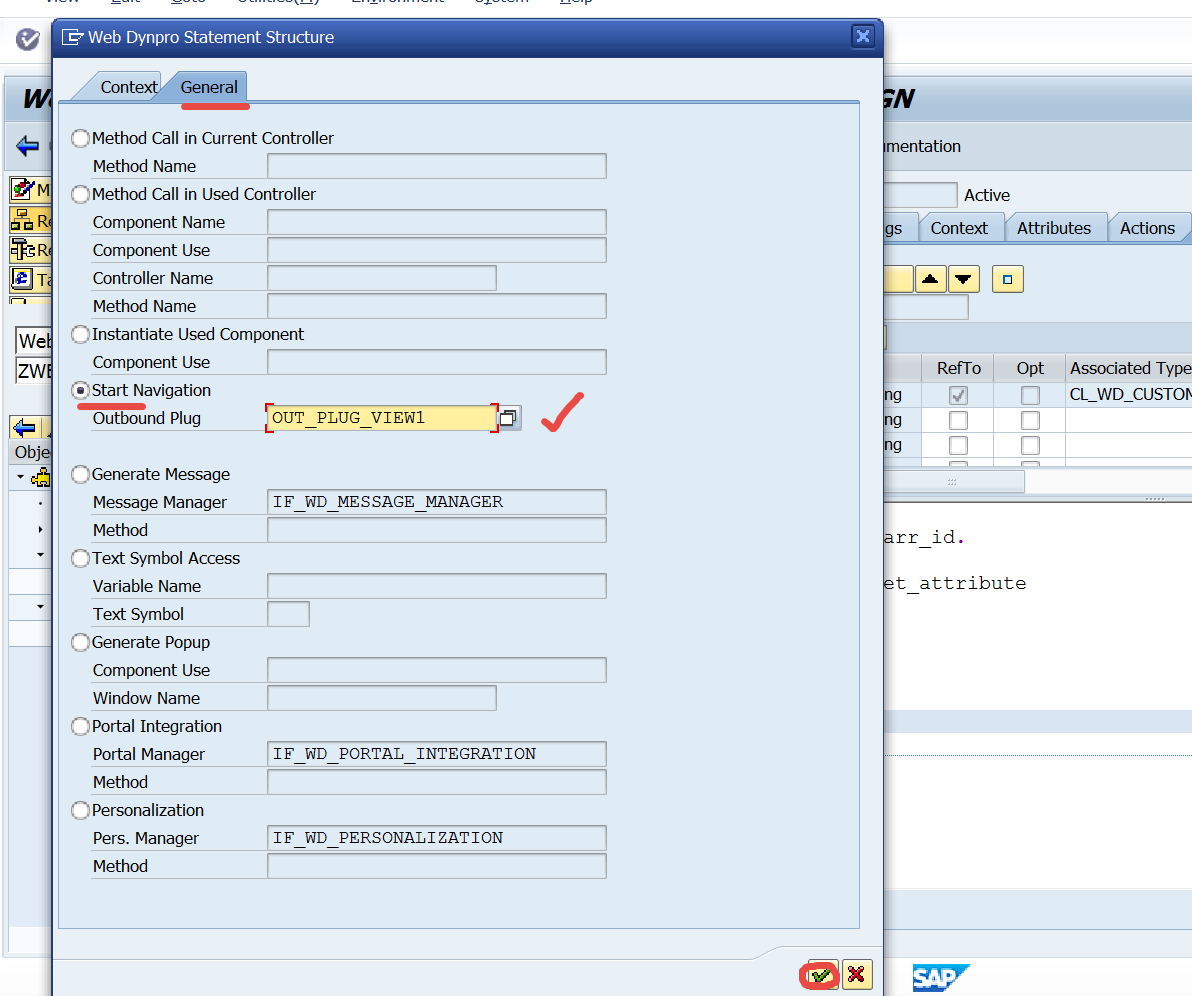Screen dimensions: 1192x996
Task: Open value help for Outbound Plug field
Action: point(509,418)
